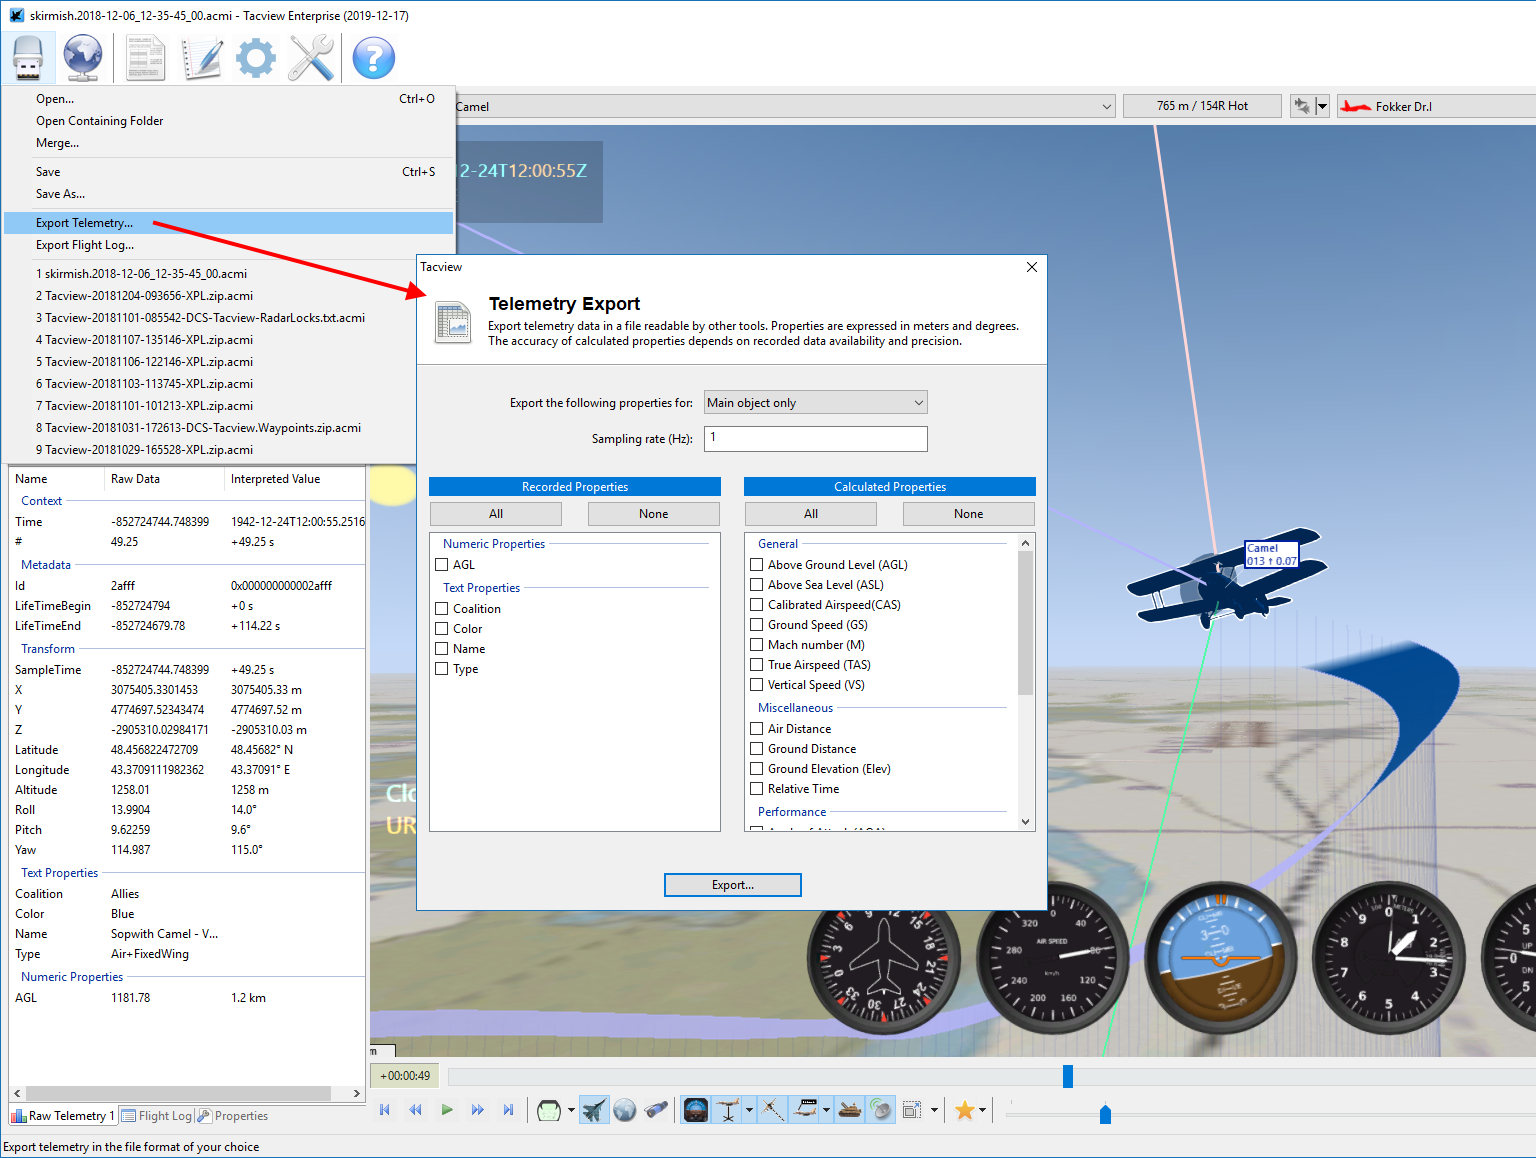
Task: Close the Telemetry Export dialog
Action: (x=1032, y=267)
